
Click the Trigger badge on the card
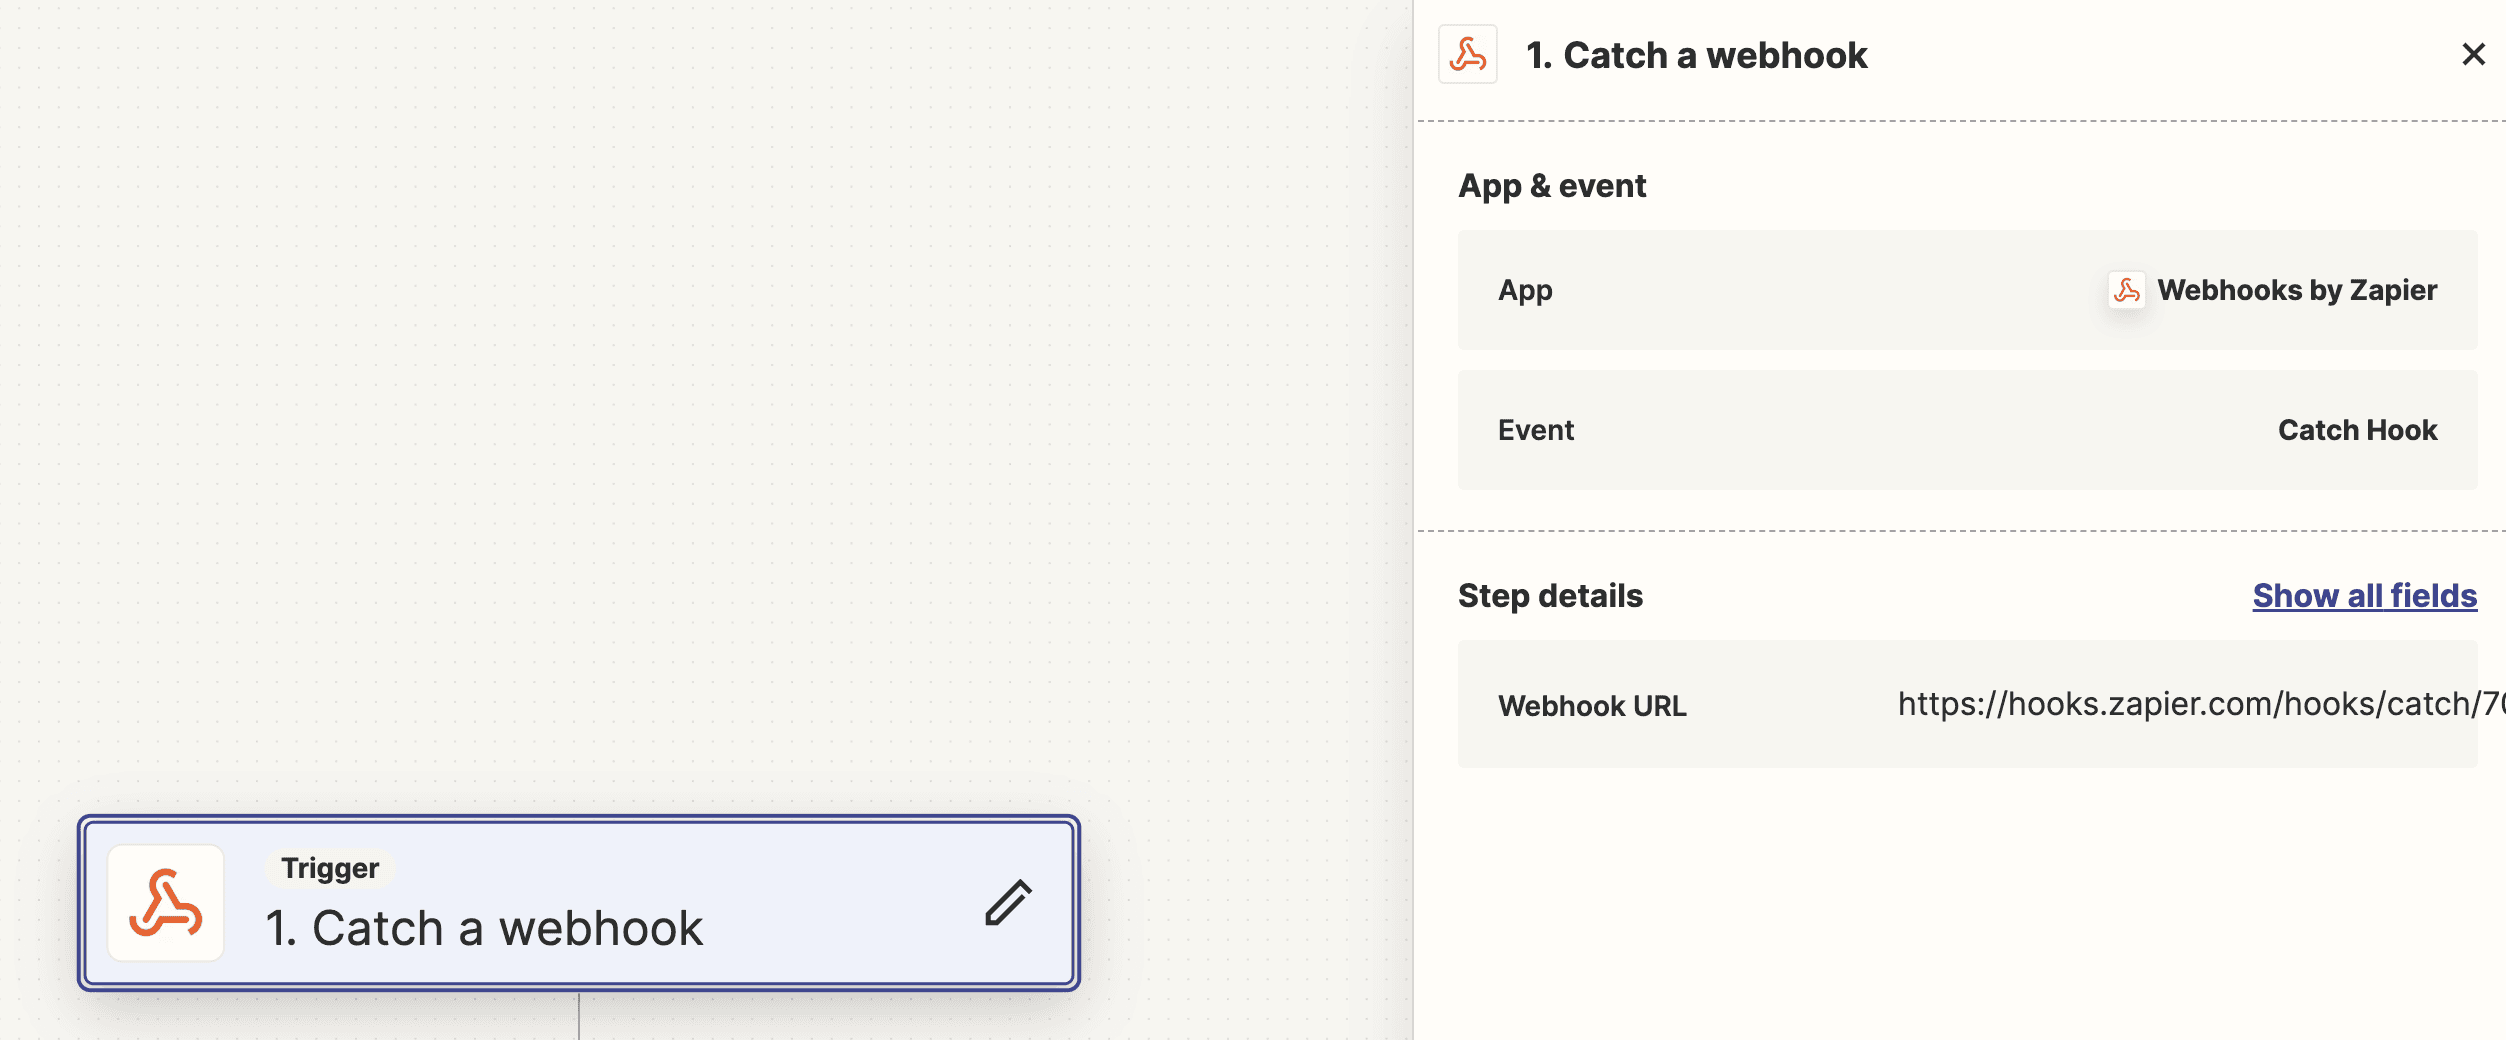pyautogui.click(x=329, y=868)
